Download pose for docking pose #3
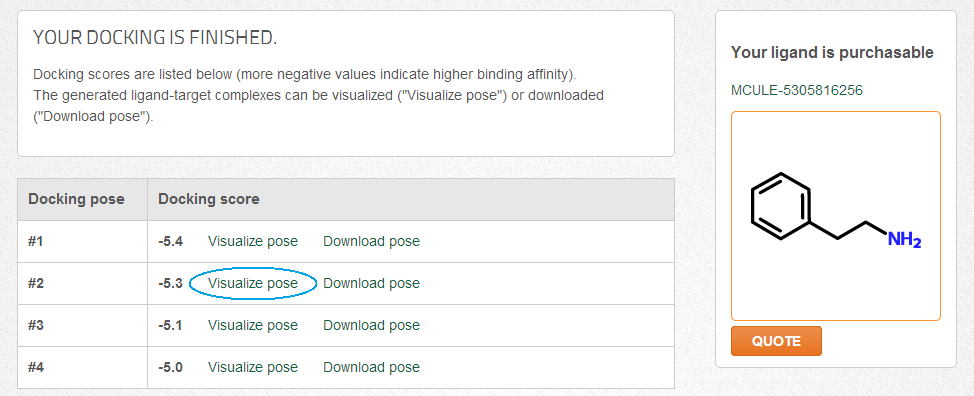This screenshot has width=974, height=396. [371, 325]
